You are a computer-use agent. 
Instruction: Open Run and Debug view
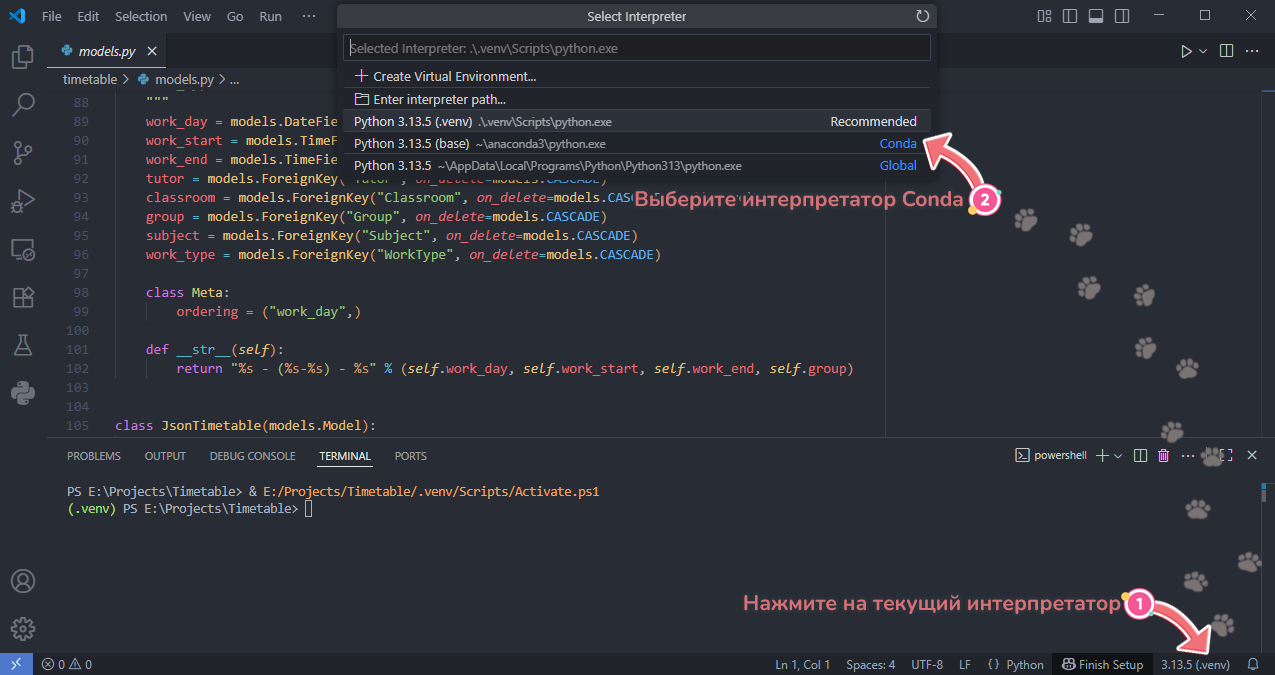[22, 200]
